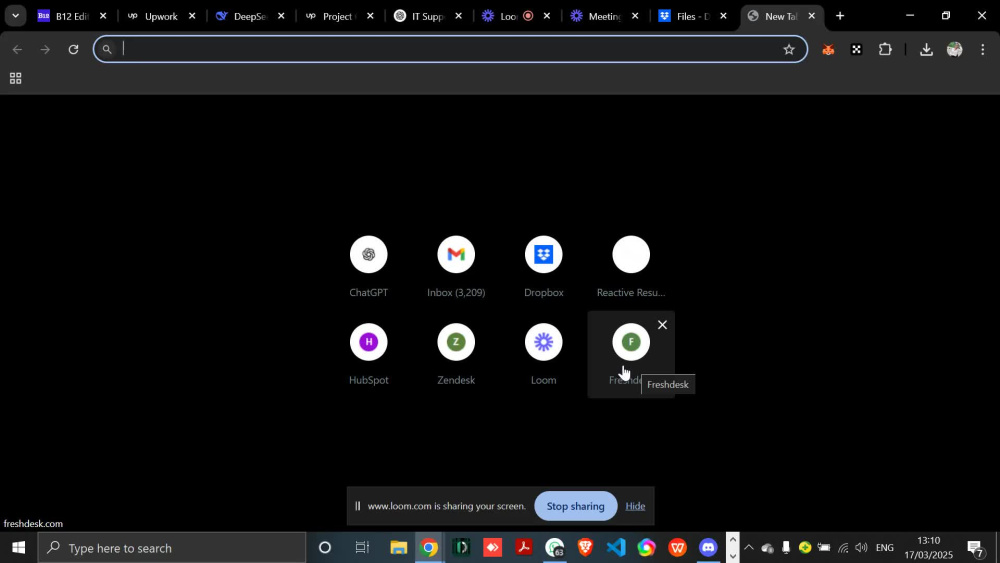
Task: Focus the address bar search field
Action: click(450, 49)
